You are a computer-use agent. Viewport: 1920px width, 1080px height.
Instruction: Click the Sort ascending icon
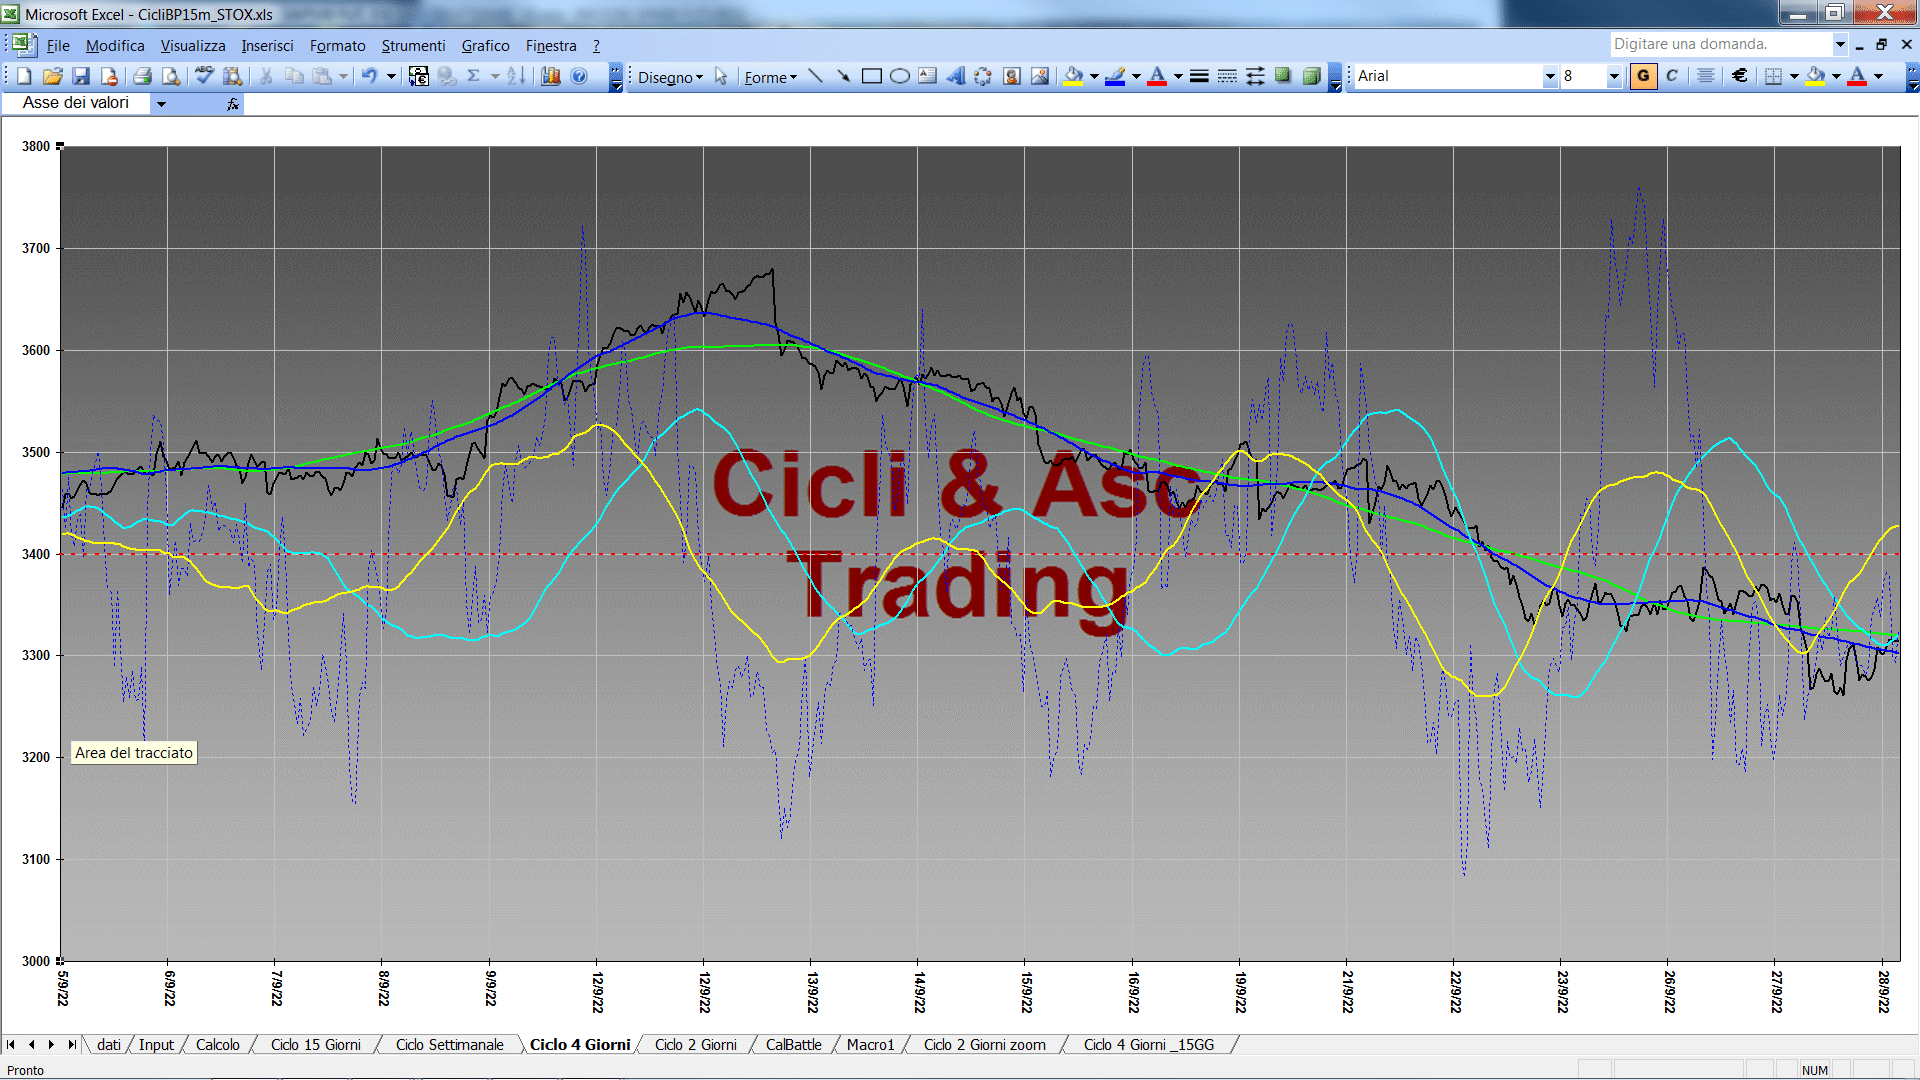(x=516, y=76)
